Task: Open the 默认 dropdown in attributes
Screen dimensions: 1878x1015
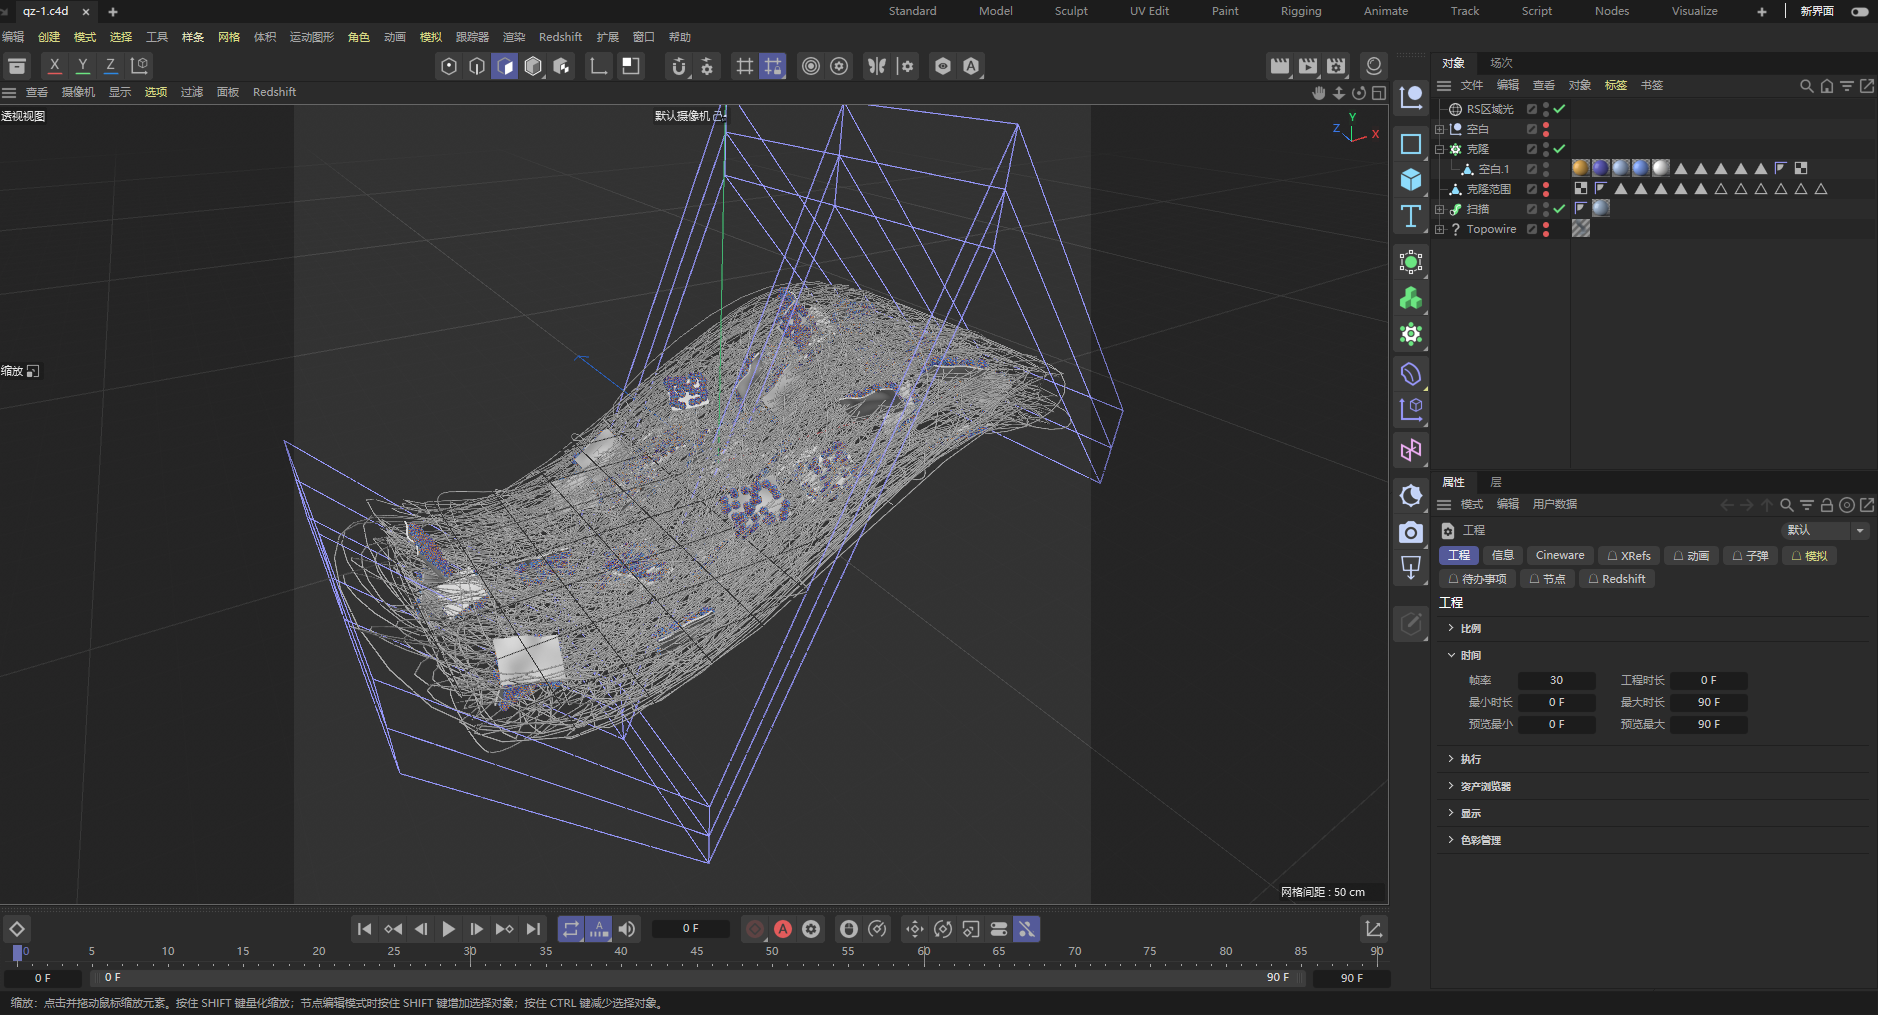Action: [1826, 530]
